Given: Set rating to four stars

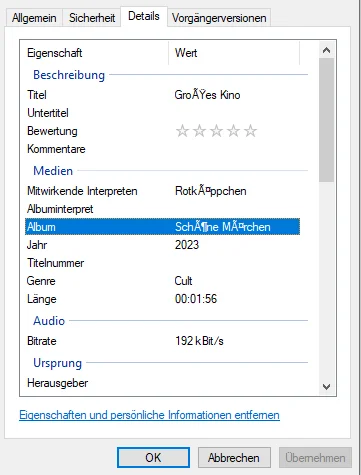Looking at the screenshot, I should coord(233,131).
